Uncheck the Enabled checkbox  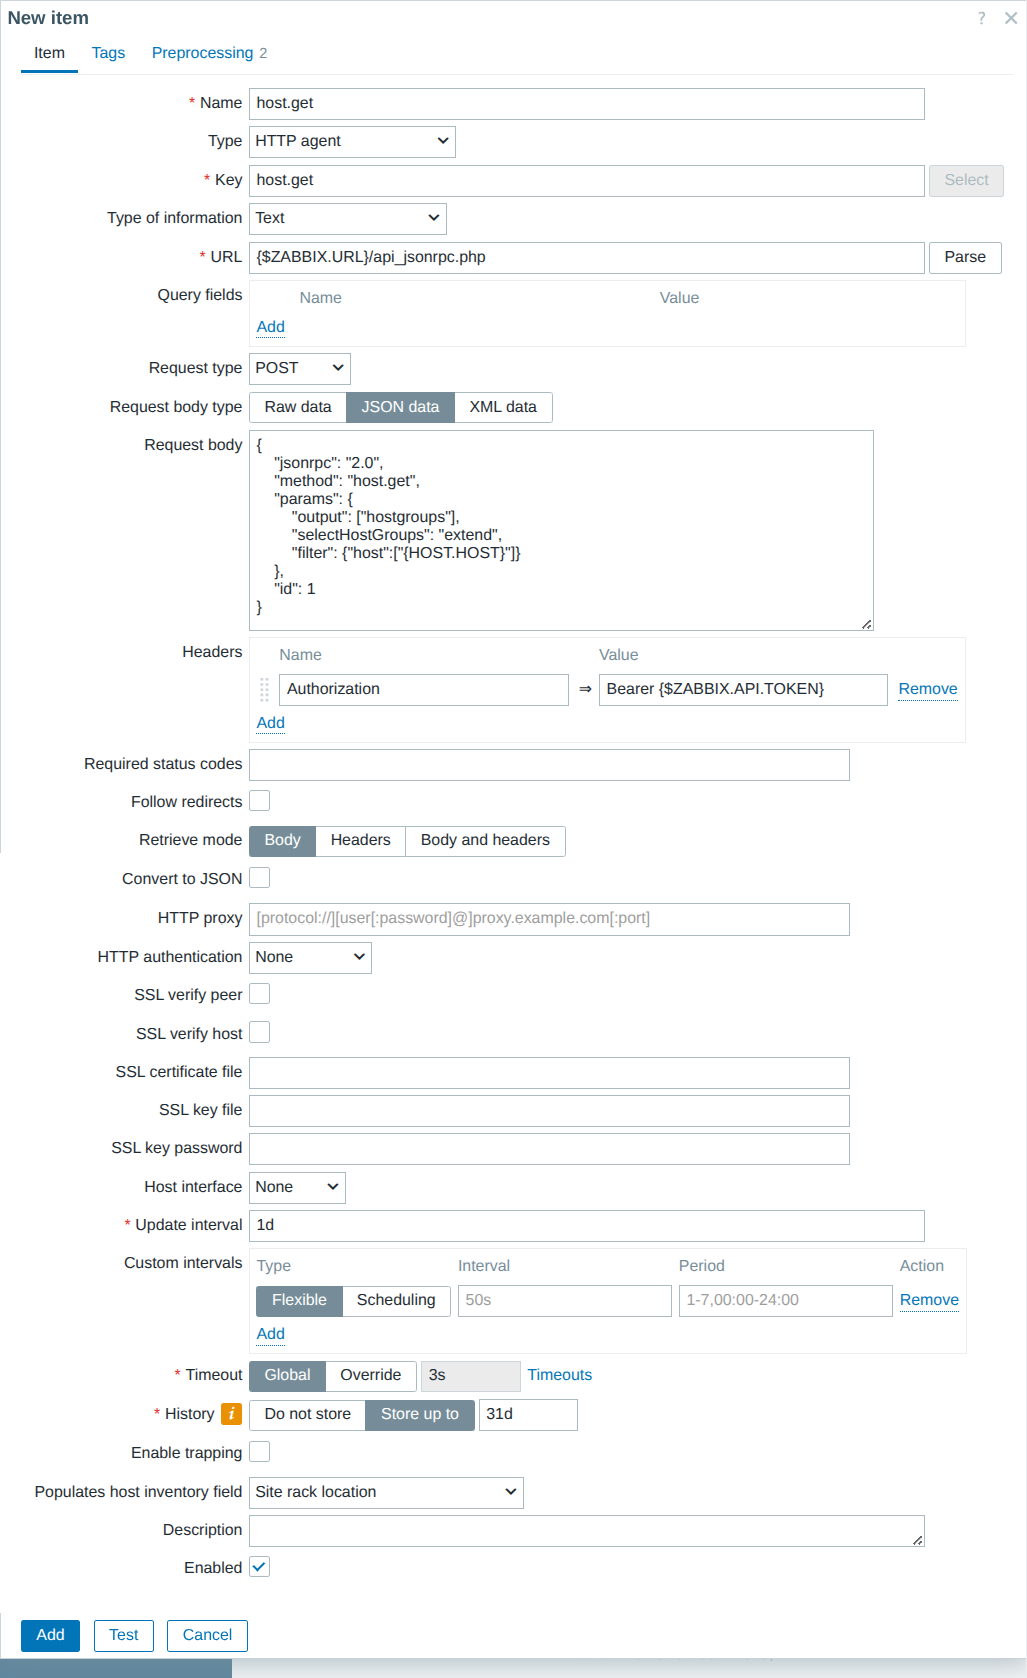[260, 1567]
